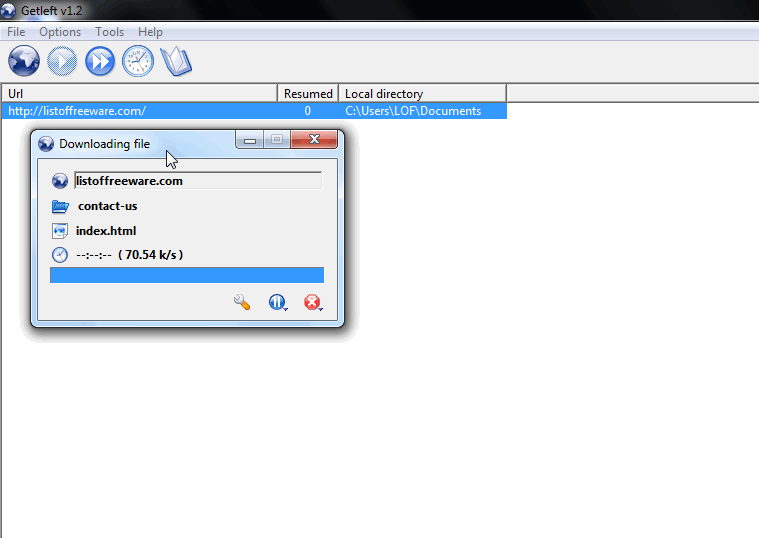Open the pause button dropdown in dialog
This screenshot has width=759, height=538.
tap(278, 302)
